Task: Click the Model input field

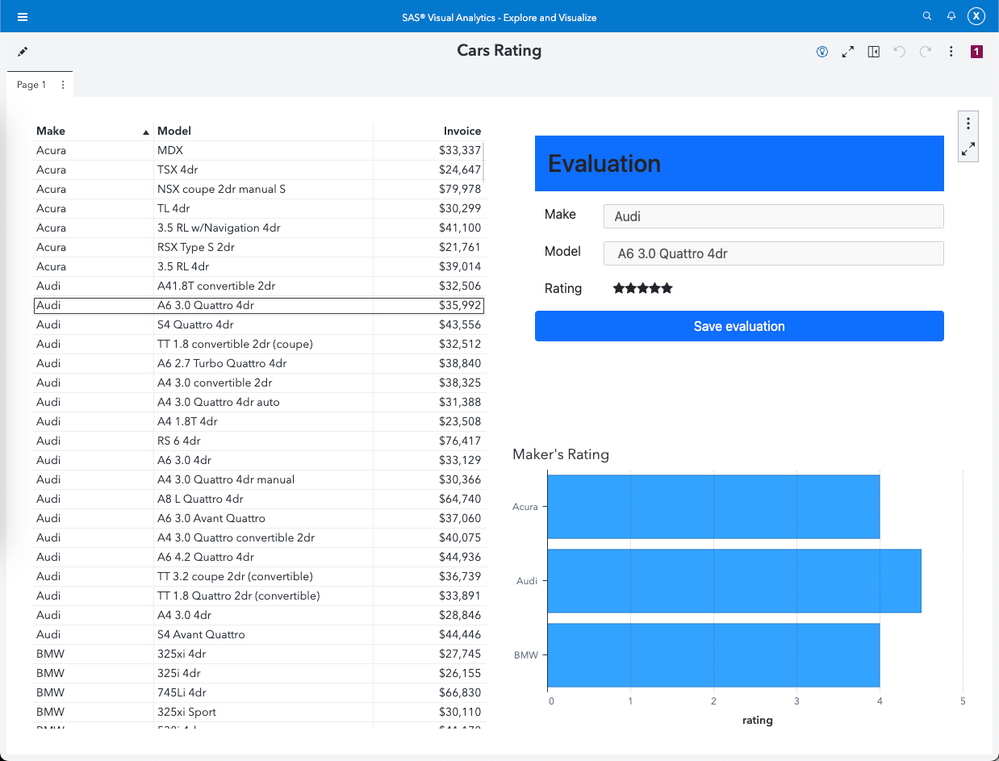Action: click(773, 253)
